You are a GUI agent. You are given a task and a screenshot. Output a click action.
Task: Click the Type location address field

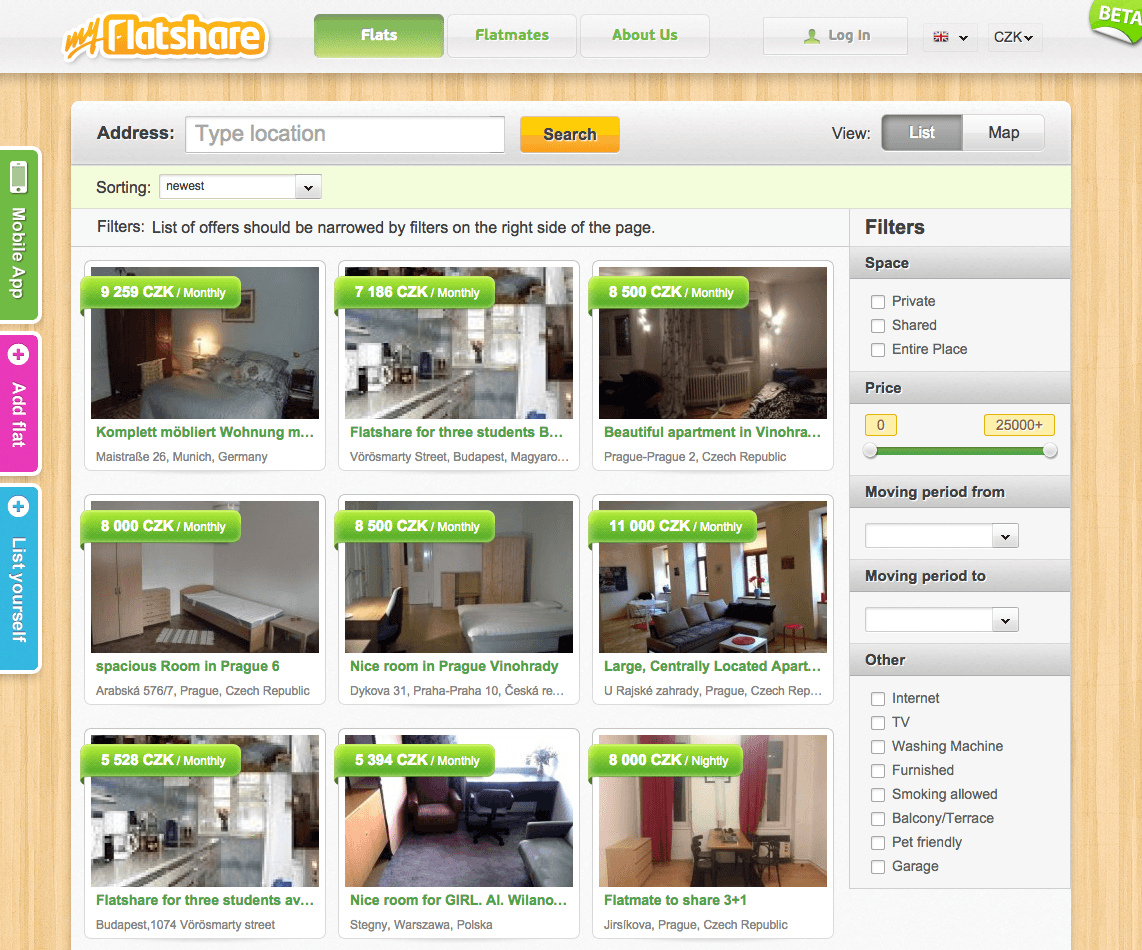345,134
